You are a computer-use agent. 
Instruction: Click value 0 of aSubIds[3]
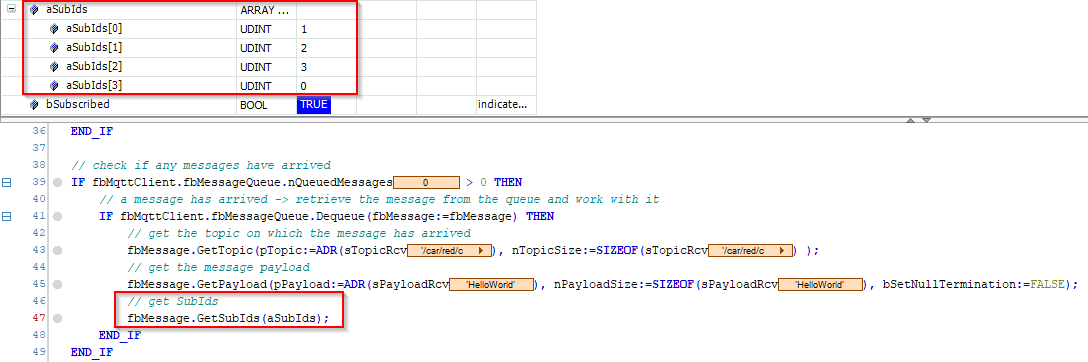(305, 86)
